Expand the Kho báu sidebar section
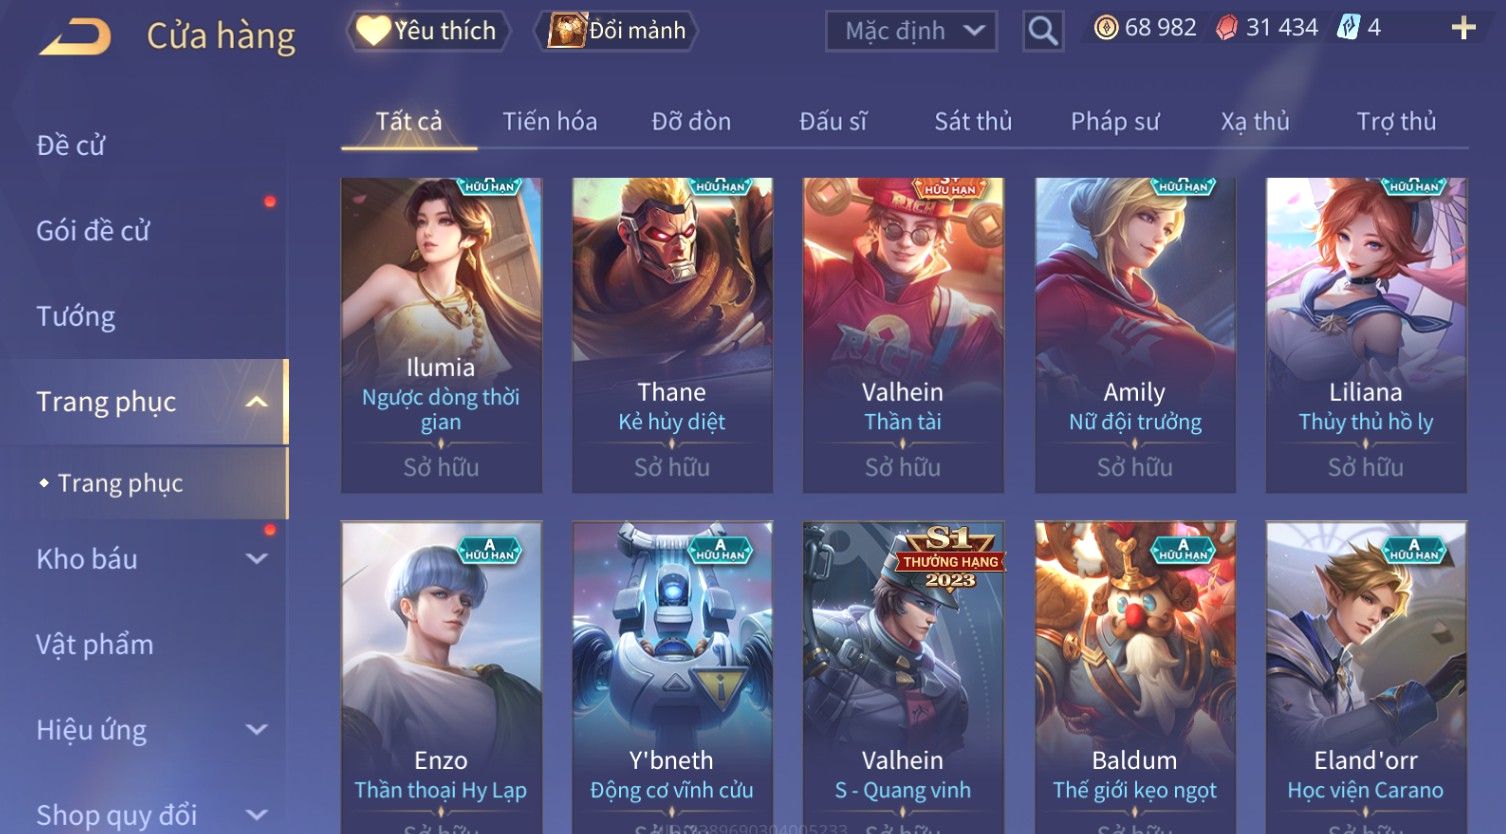1506x834 pixels. coord(257,559)
